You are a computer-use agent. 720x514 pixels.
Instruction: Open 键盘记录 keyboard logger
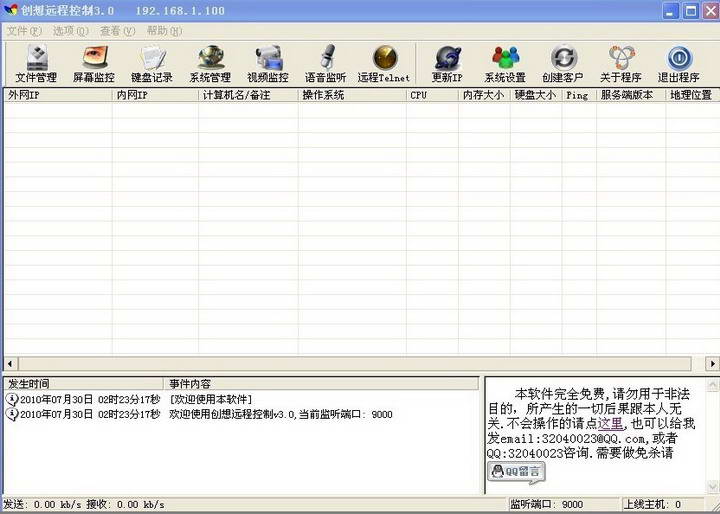152,63
